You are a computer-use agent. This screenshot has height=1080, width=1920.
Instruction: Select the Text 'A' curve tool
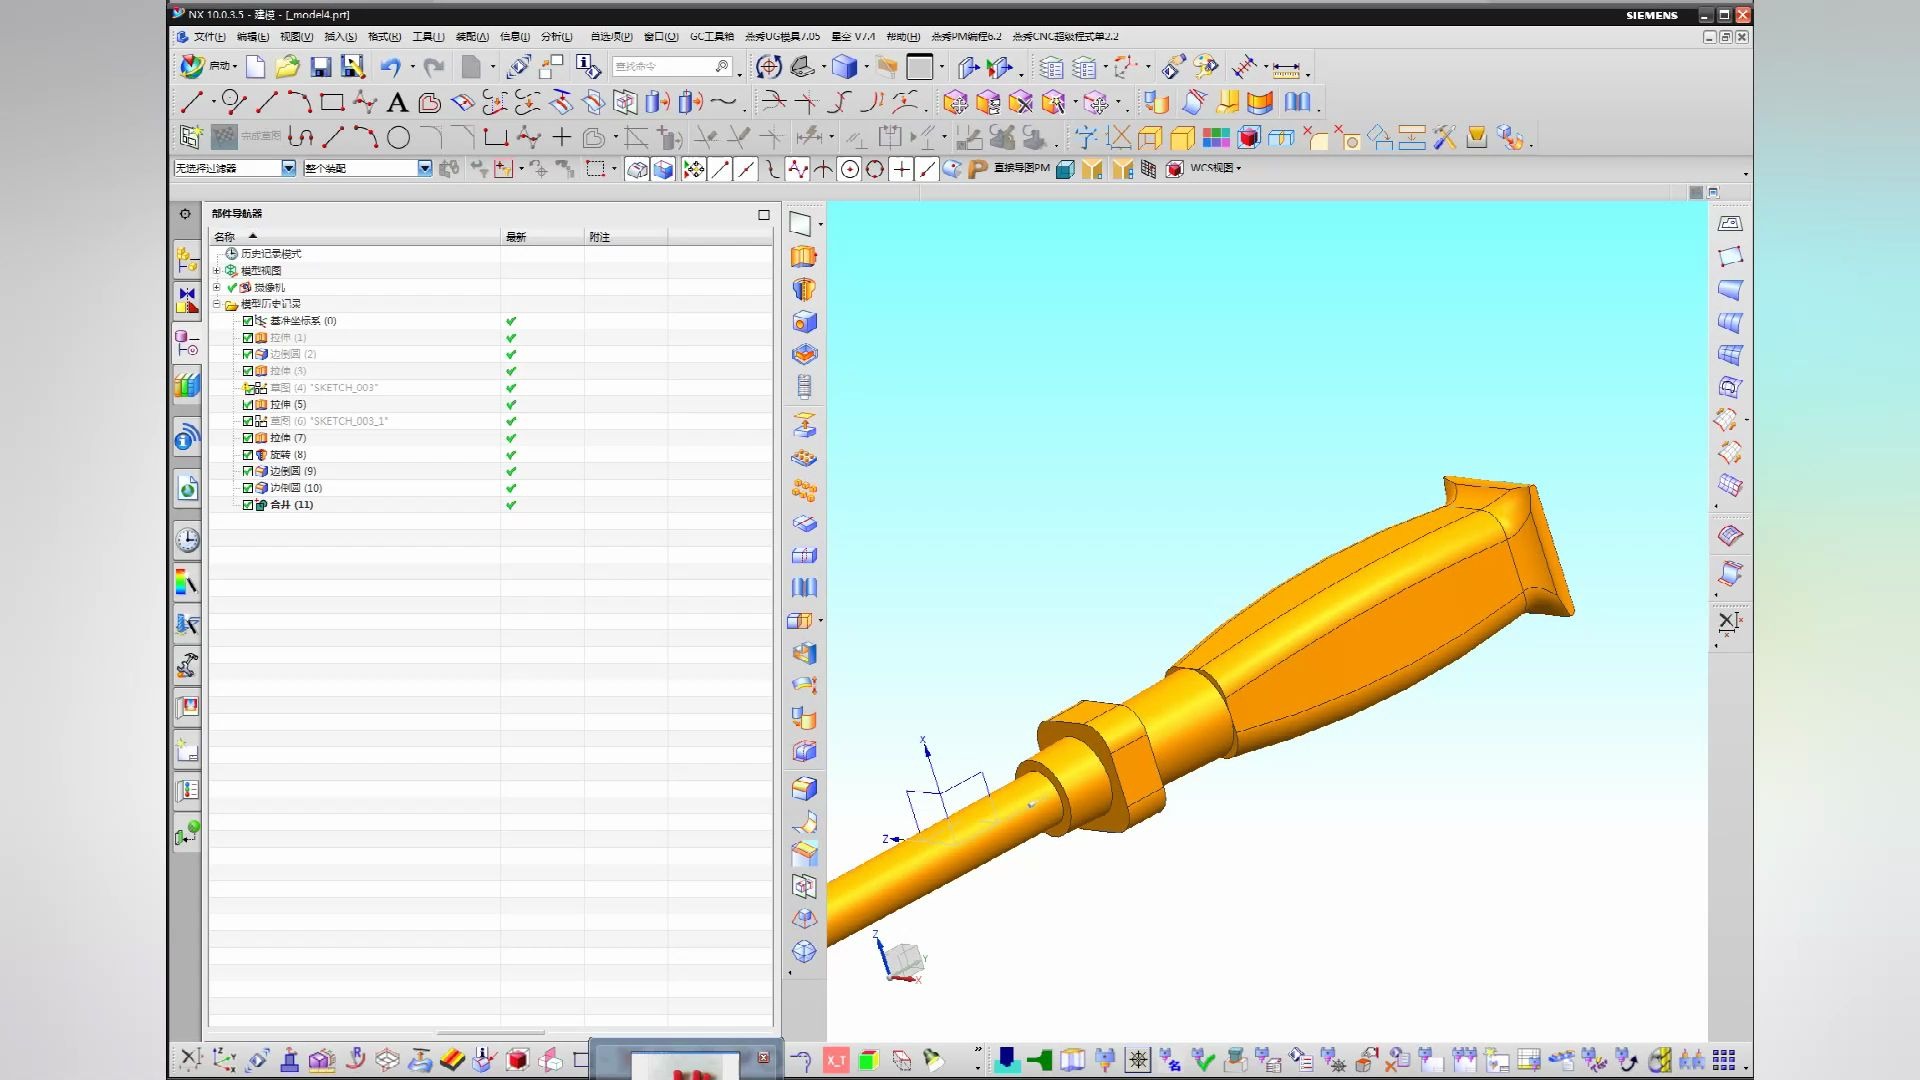pyautogui.click(x=397, y=102)
